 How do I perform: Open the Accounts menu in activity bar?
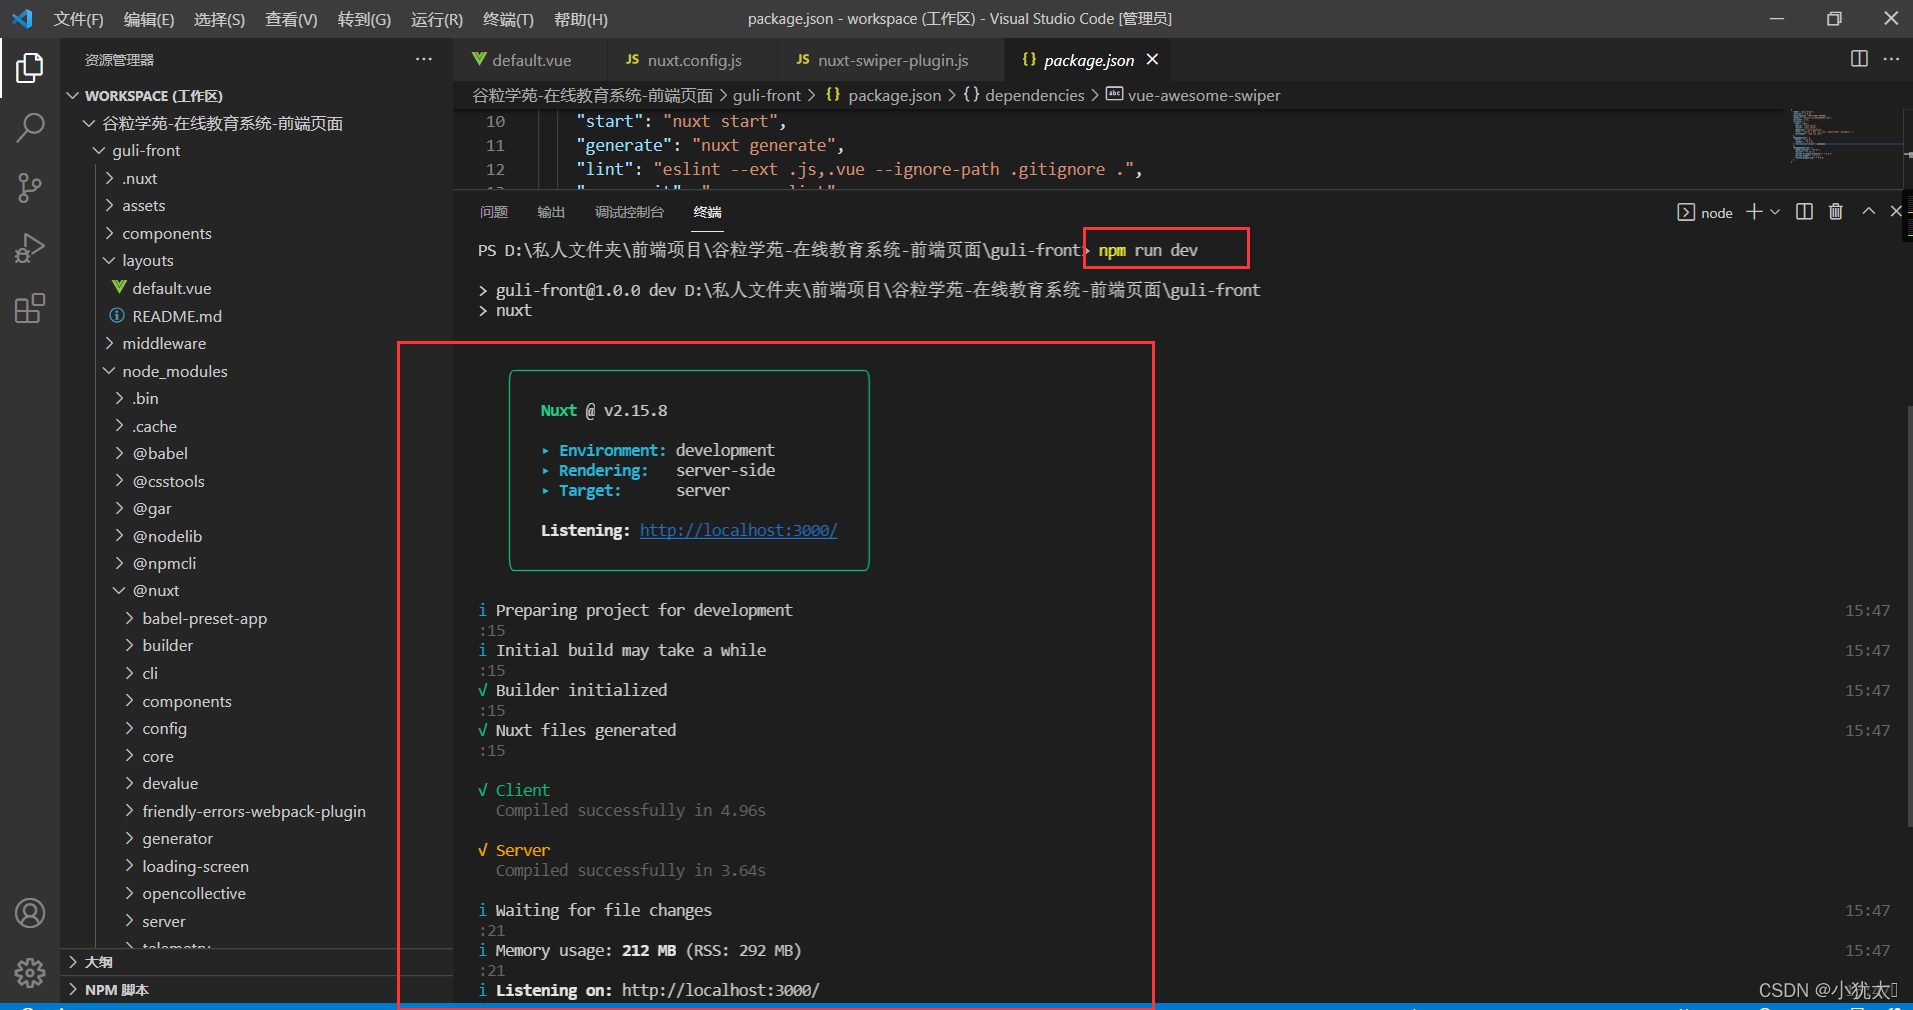click(x=30, y=913)
